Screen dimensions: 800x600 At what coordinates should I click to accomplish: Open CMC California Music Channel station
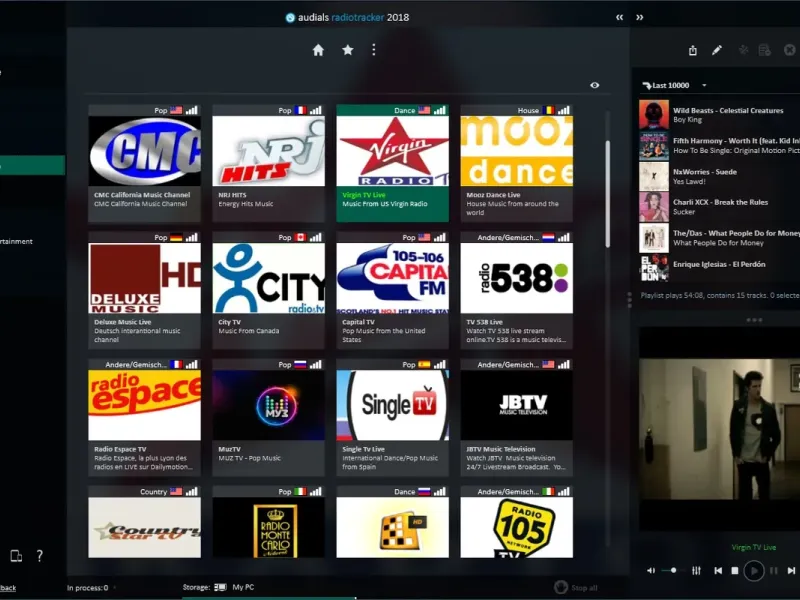point(144,163)
